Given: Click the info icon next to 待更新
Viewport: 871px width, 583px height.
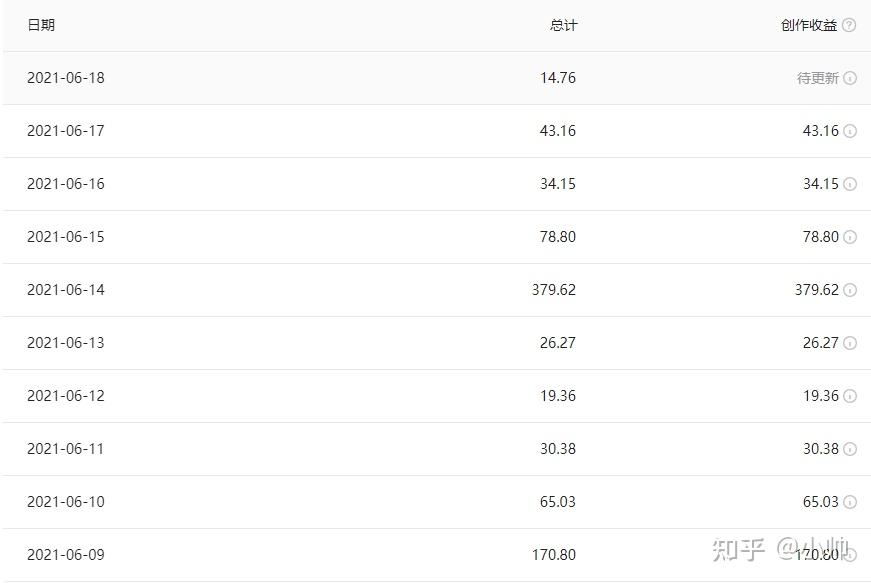Looking at the screenshot, I should click(850, 78).
